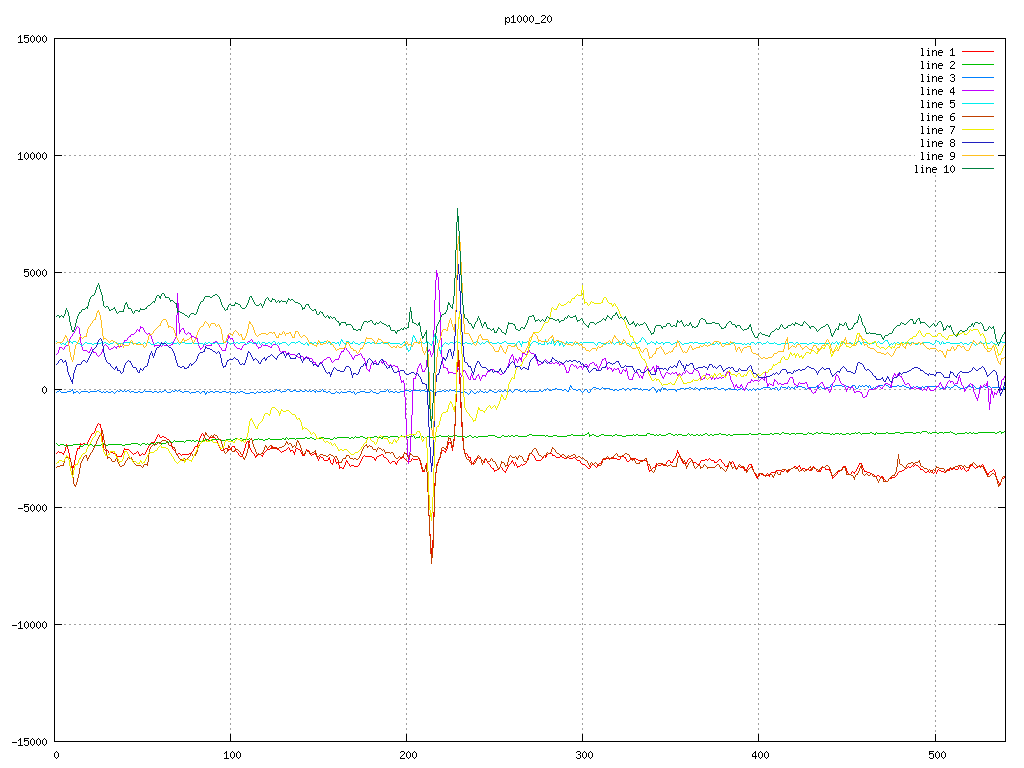Screen dimensions: 1024x768
Task: Select the 'line 2' legend label
Action: [937, 65]
